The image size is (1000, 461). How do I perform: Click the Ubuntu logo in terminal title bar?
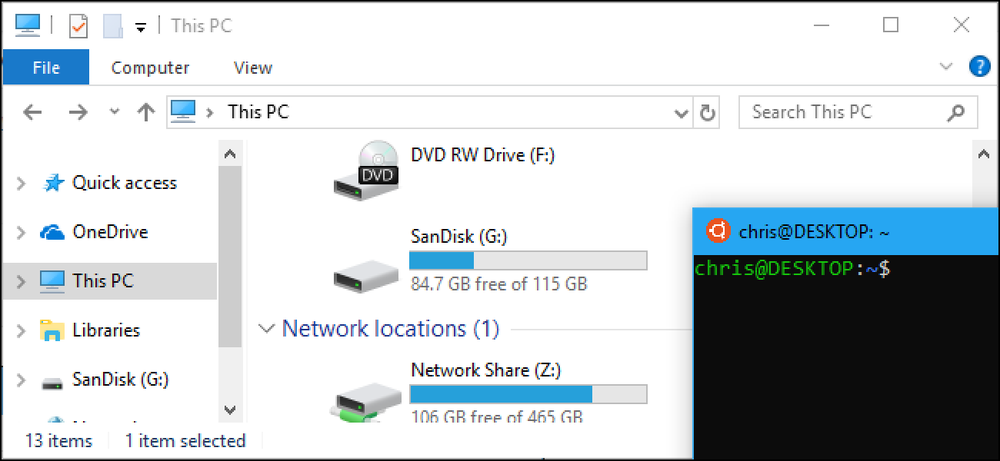[x=717, y=231]
